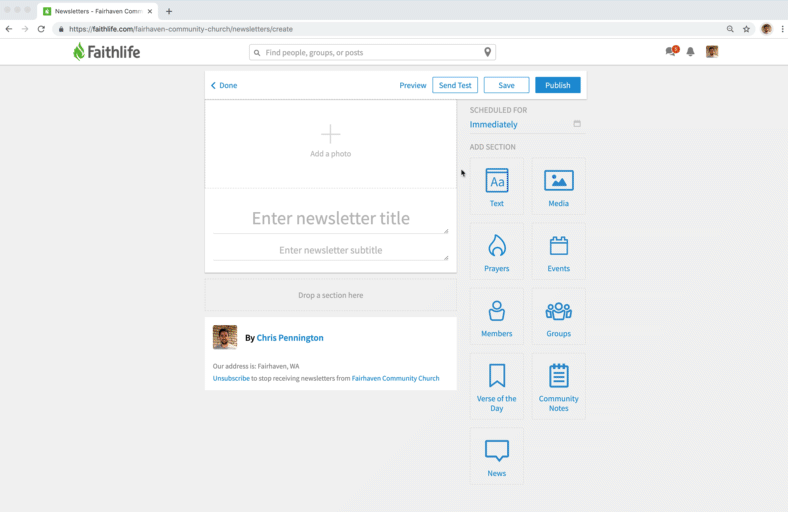Viewport: 788px width, 512px height.
Task: Change the Immediately schedule setting
Action: click(x=494, y=125)
